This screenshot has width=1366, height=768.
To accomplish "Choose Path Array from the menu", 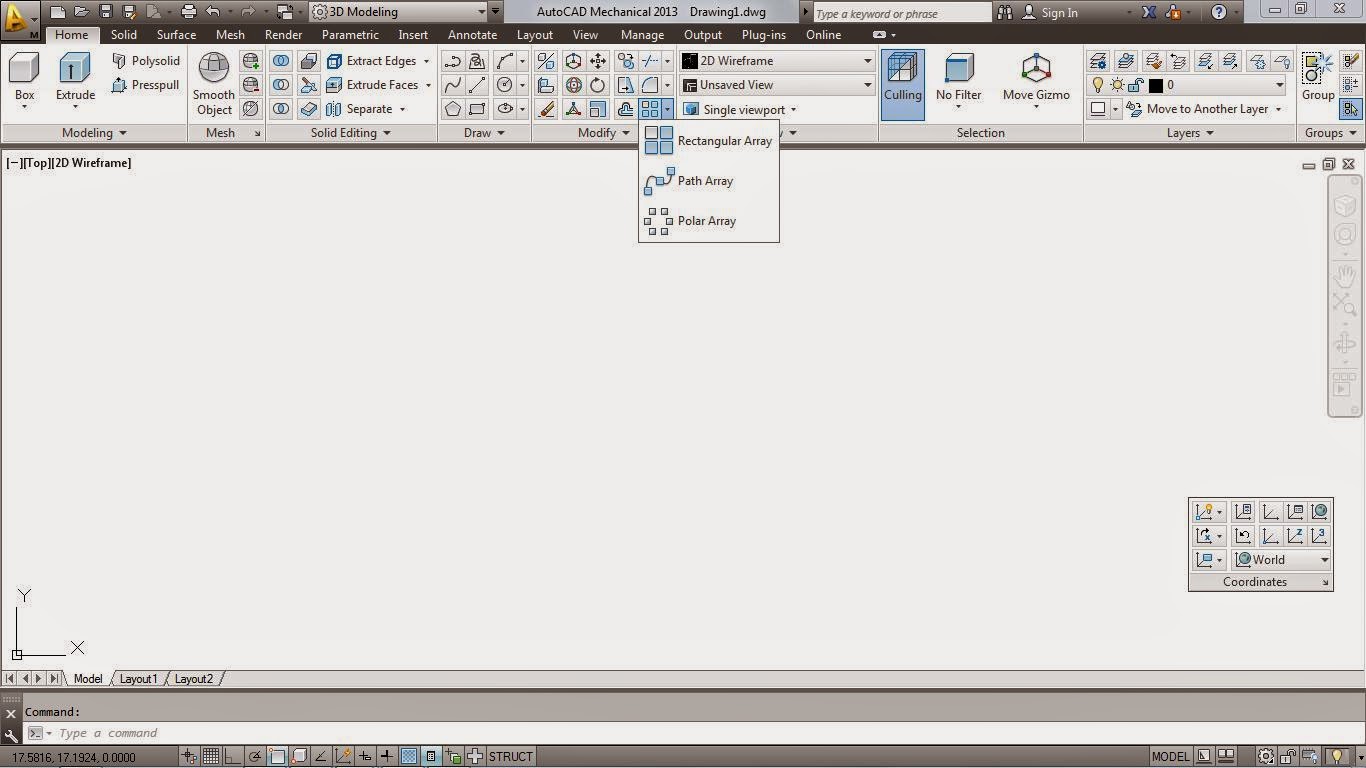I will (708, 181).
